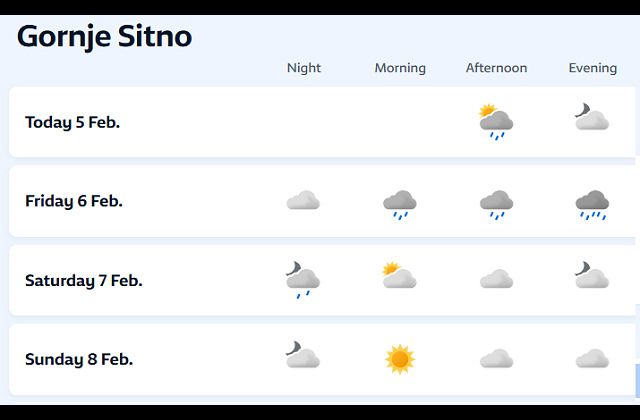The height and width of the screenshot is (420, 640).
Task: Click Sunday night moon-and-cloud icon
Action: pos(303,356)
